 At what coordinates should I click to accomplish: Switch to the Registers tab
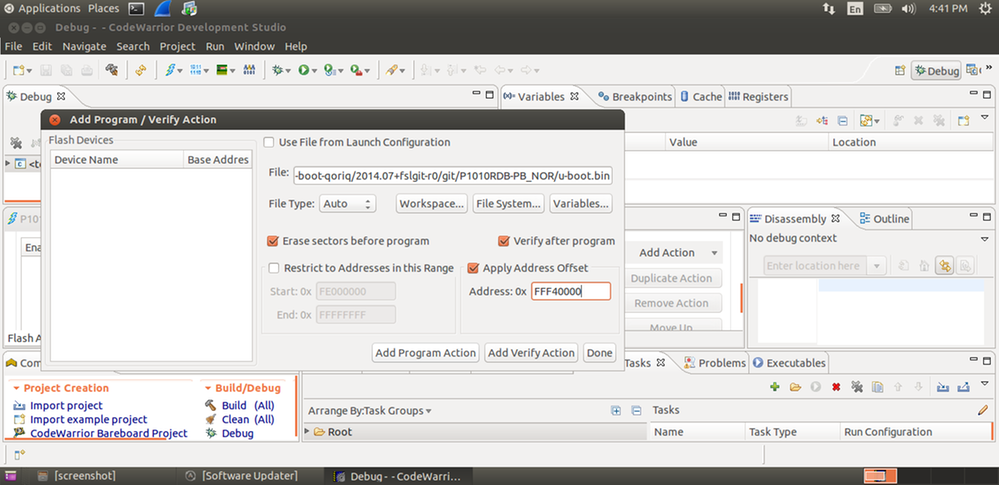tap(758, 96)
